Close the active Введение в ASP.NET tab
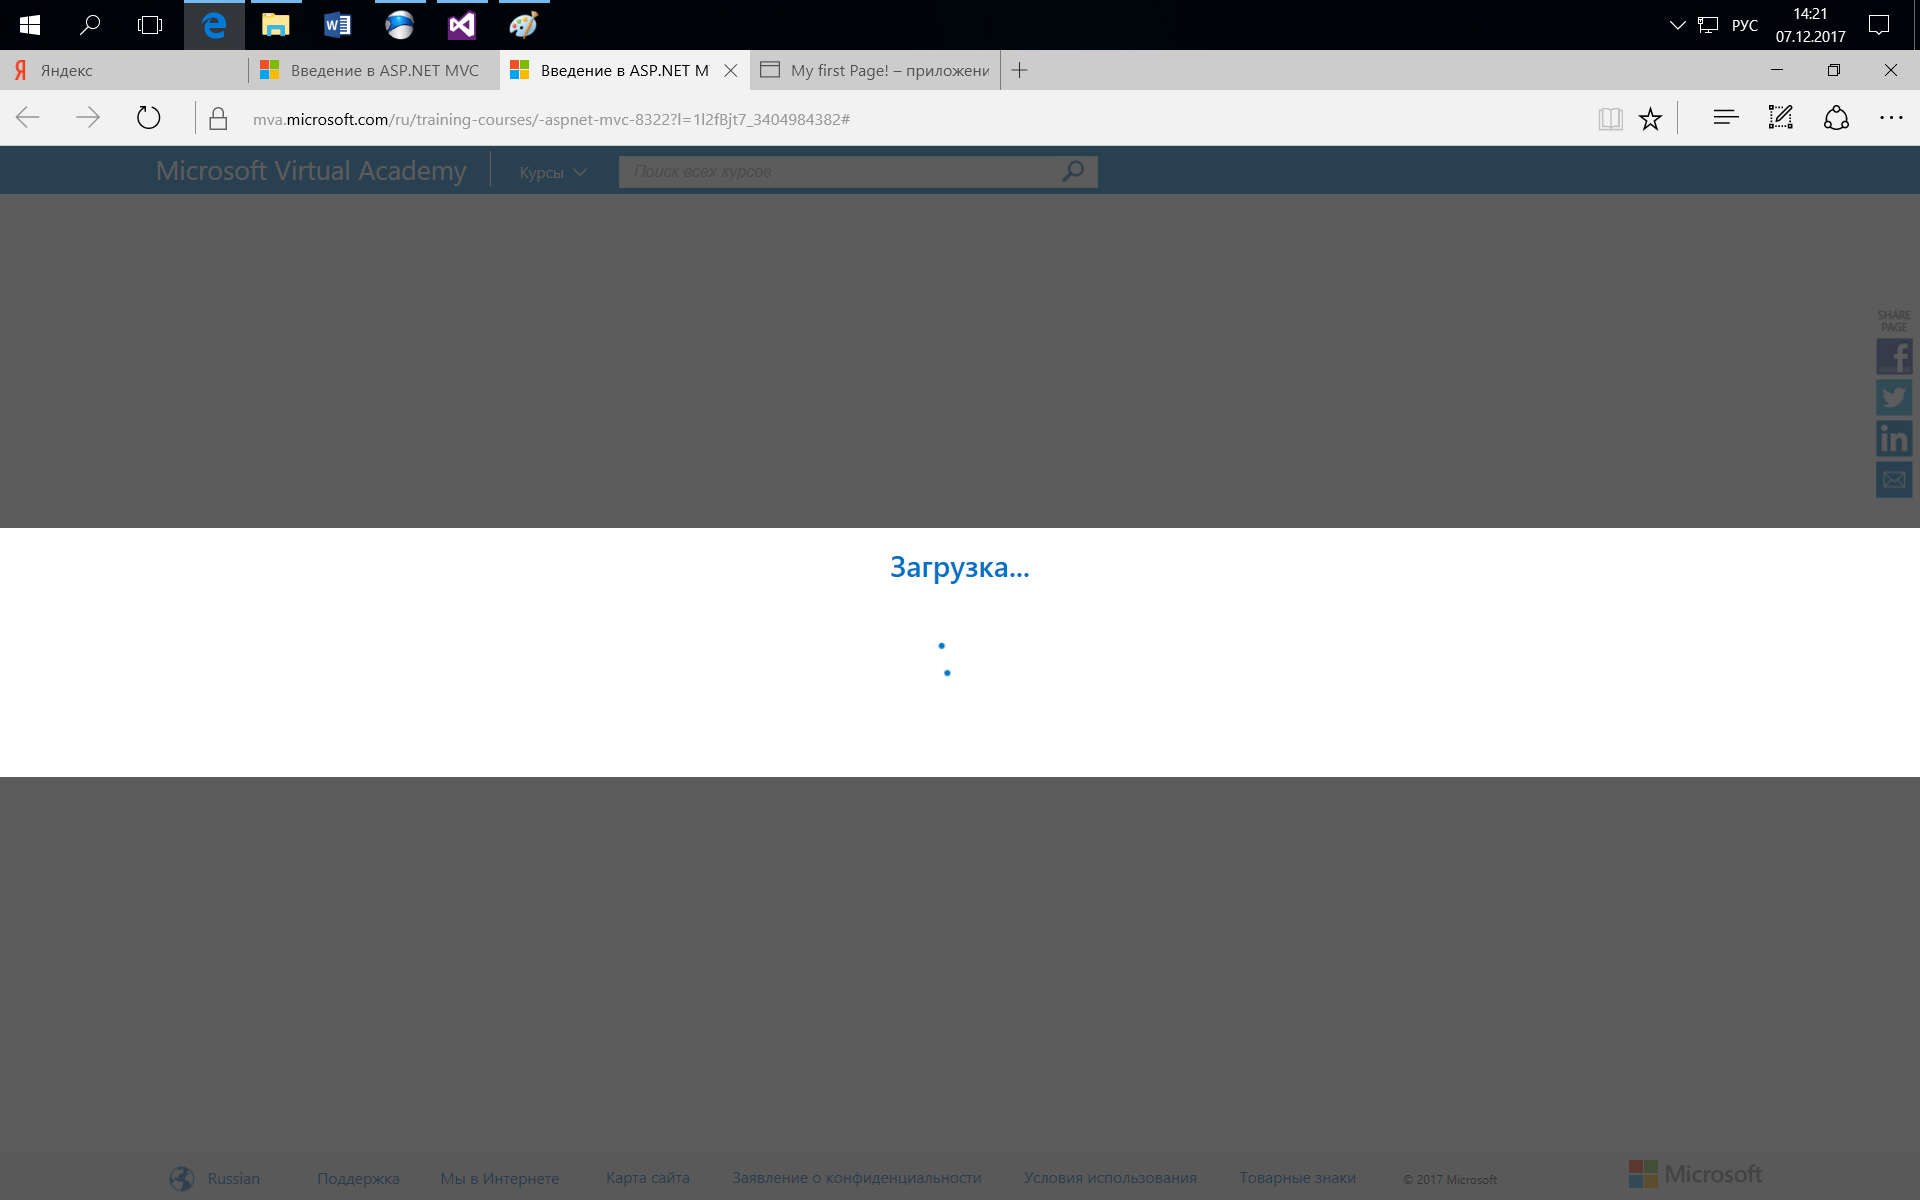Viewport: 1920px width, 1200px height. (731, 70)
